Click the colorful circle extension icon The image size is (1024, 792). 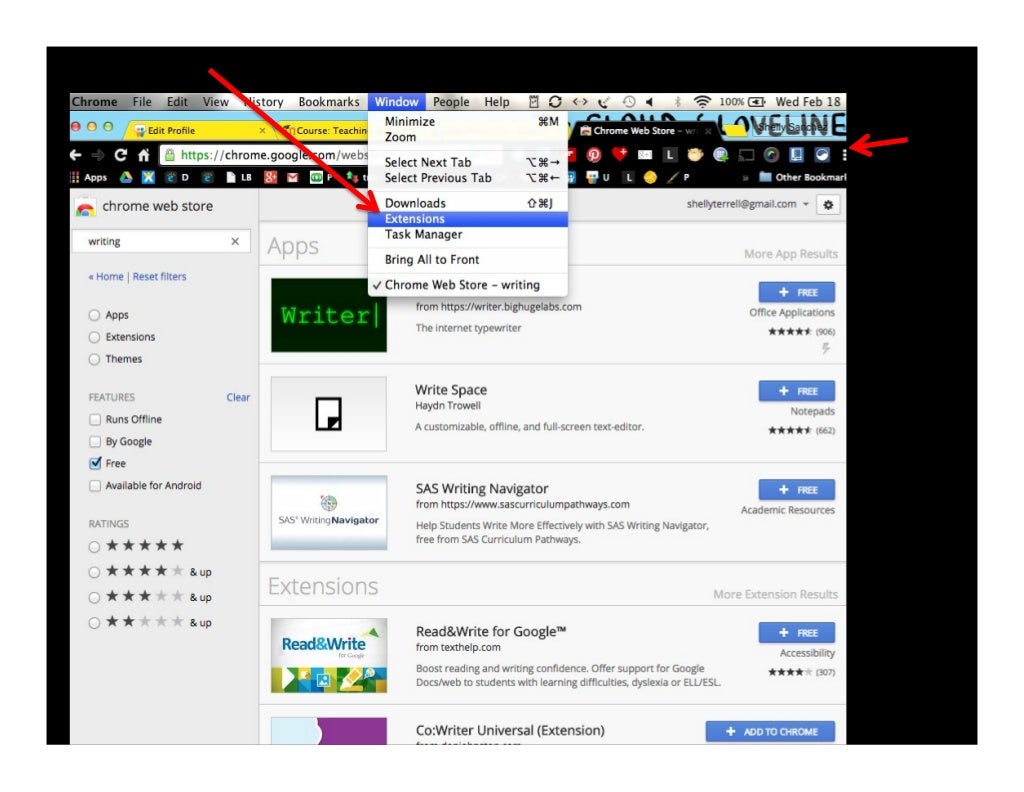[771, 155]
